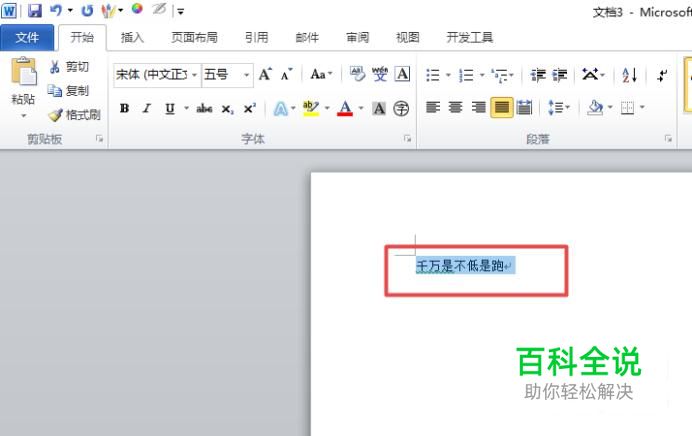
Task: Toggle strikethrough (abc) formatting
Action: (204, 108)
